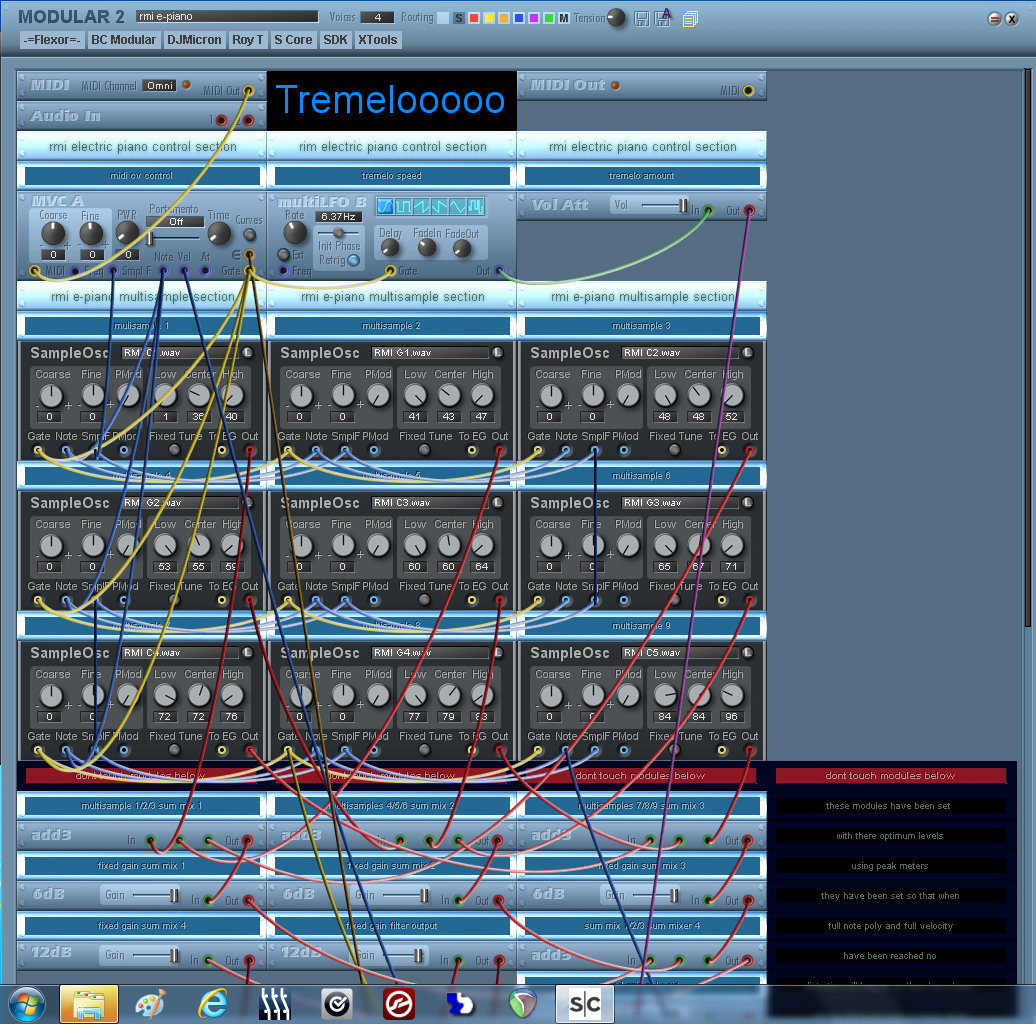
Task: Open the Portamento Off selector in MVC A
Action: [175, 222]
